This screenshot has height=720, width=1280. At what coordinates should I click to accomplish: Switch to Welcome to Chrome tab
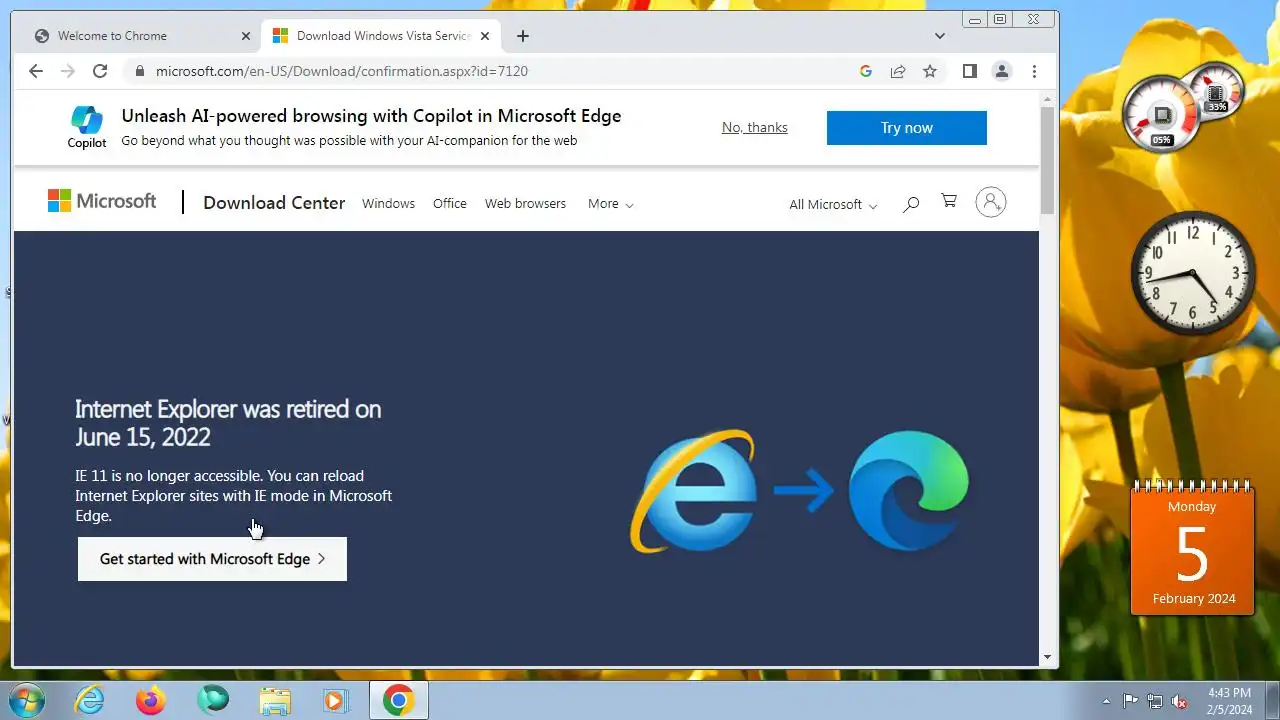[x=141, y=36]
